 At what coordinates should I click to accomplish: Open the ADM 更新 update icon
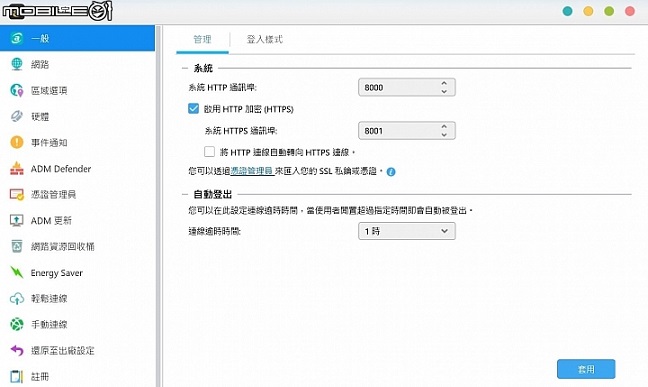tap(17, 220)
